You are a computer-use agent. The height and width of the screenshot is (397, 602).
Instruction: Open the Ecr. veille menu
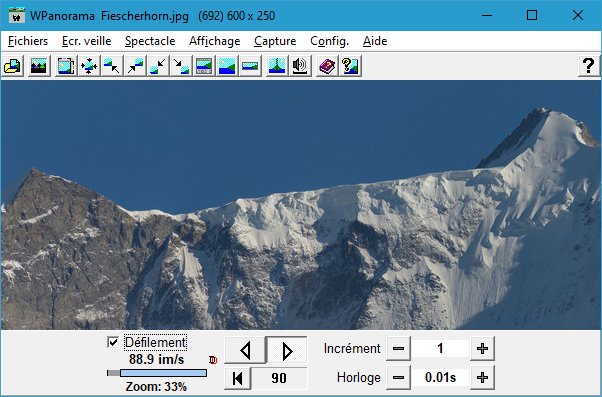click(86, 41)
